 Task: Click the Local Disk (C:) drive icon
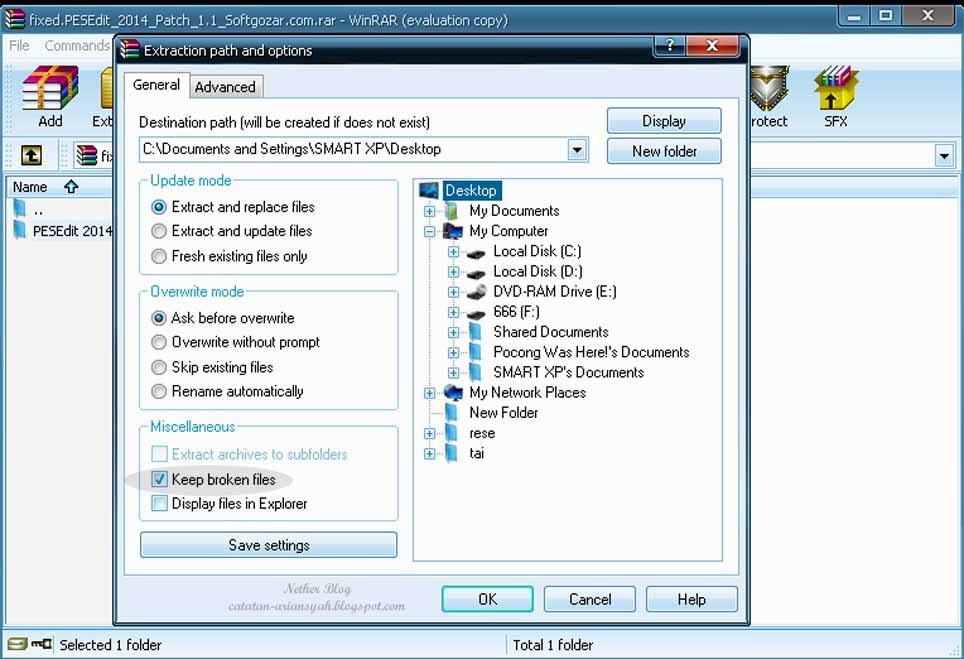476,253
